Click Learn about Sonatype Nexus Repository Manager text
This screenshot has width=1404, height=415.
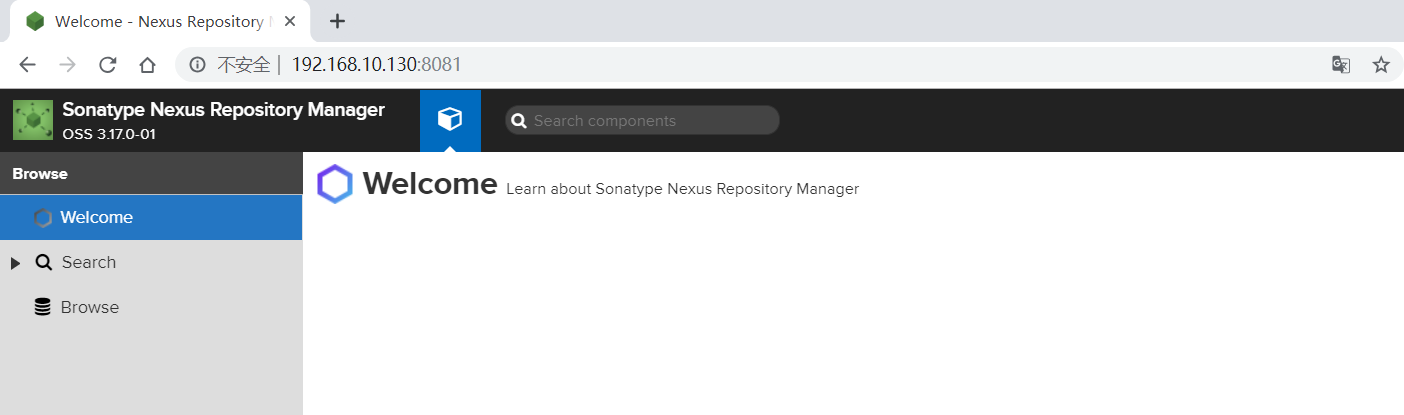[x=683, y=189]
